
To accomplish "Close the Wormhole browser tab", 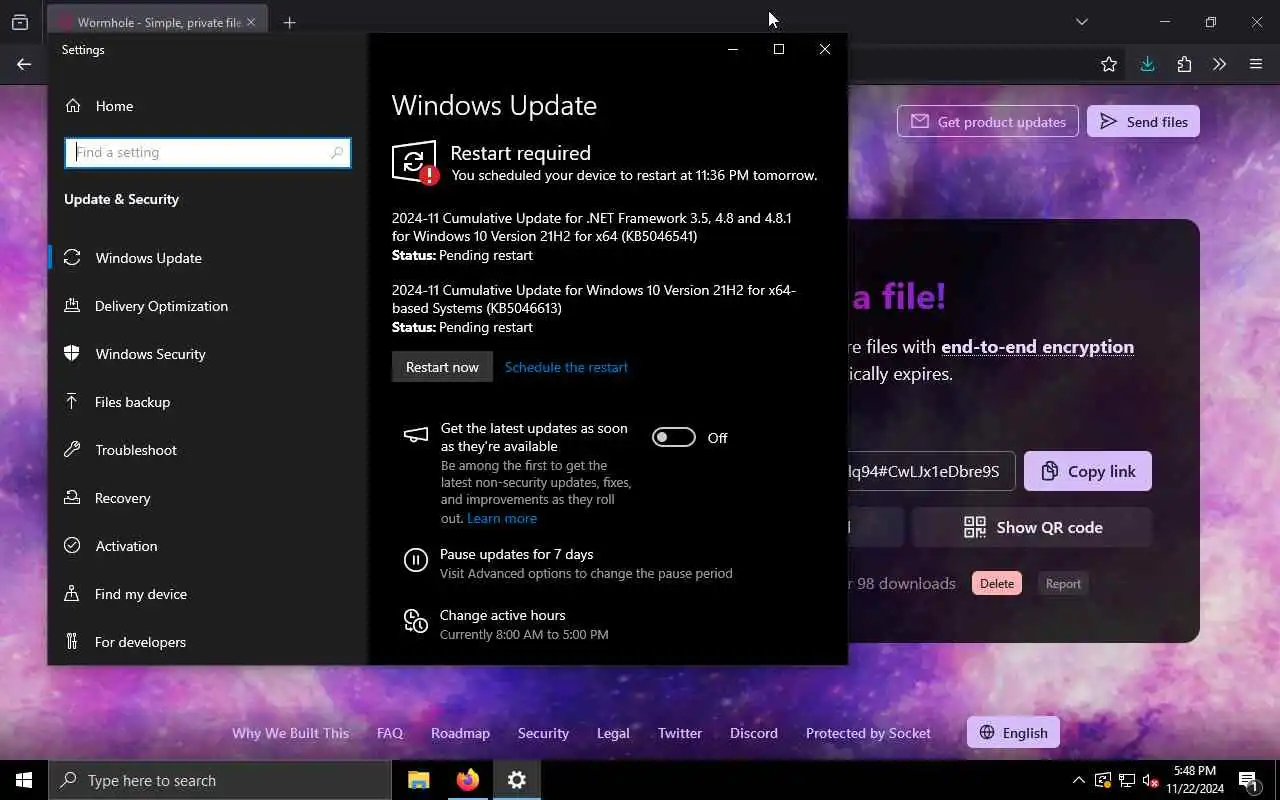I will click(250, 22).
